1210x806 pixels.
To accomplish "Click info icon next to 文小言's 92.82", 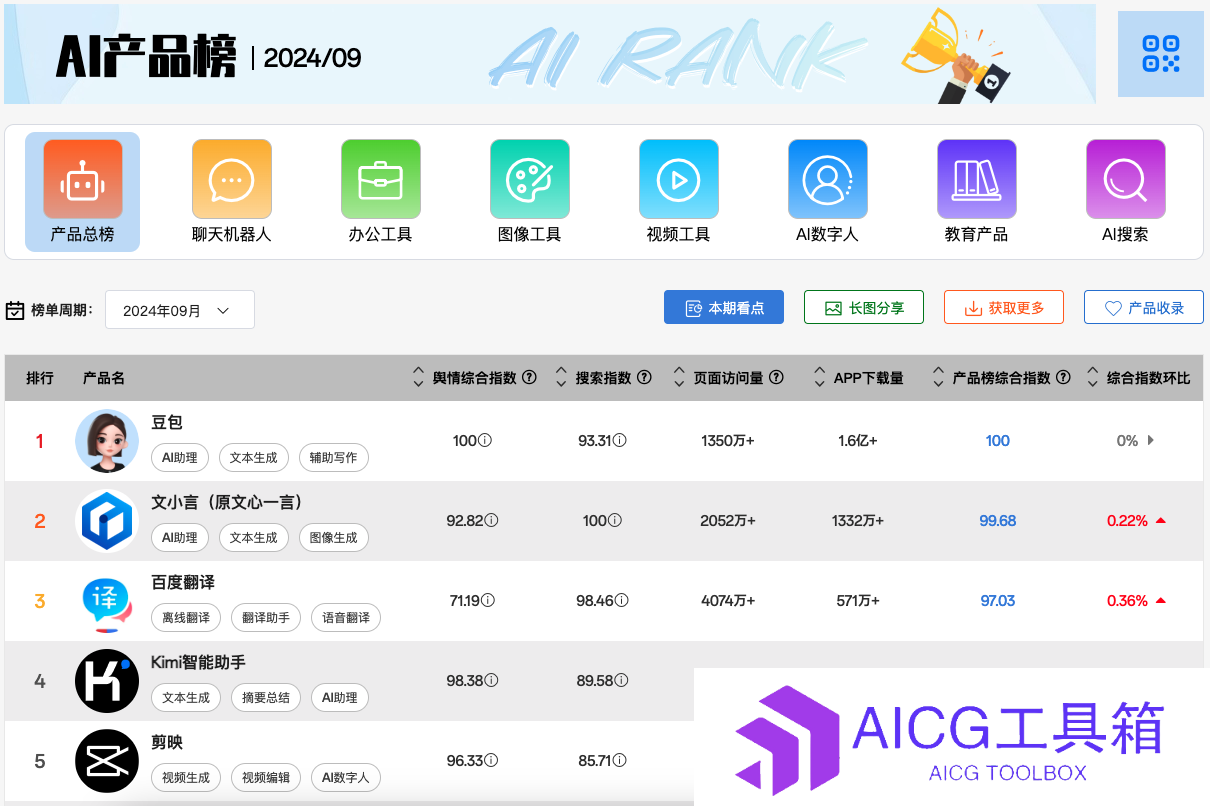I will pos(491,521).
